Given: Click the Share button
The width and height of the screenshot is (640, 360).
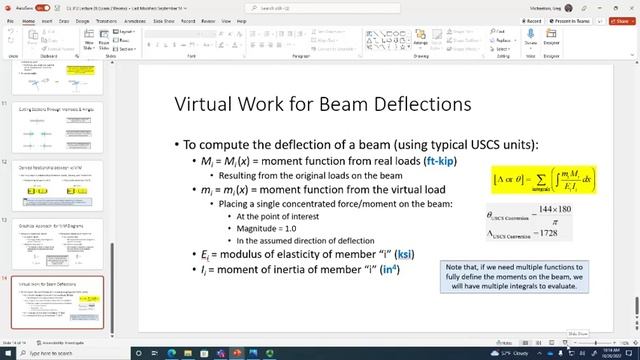Looking at the screenshot, I should click(622, 21).
